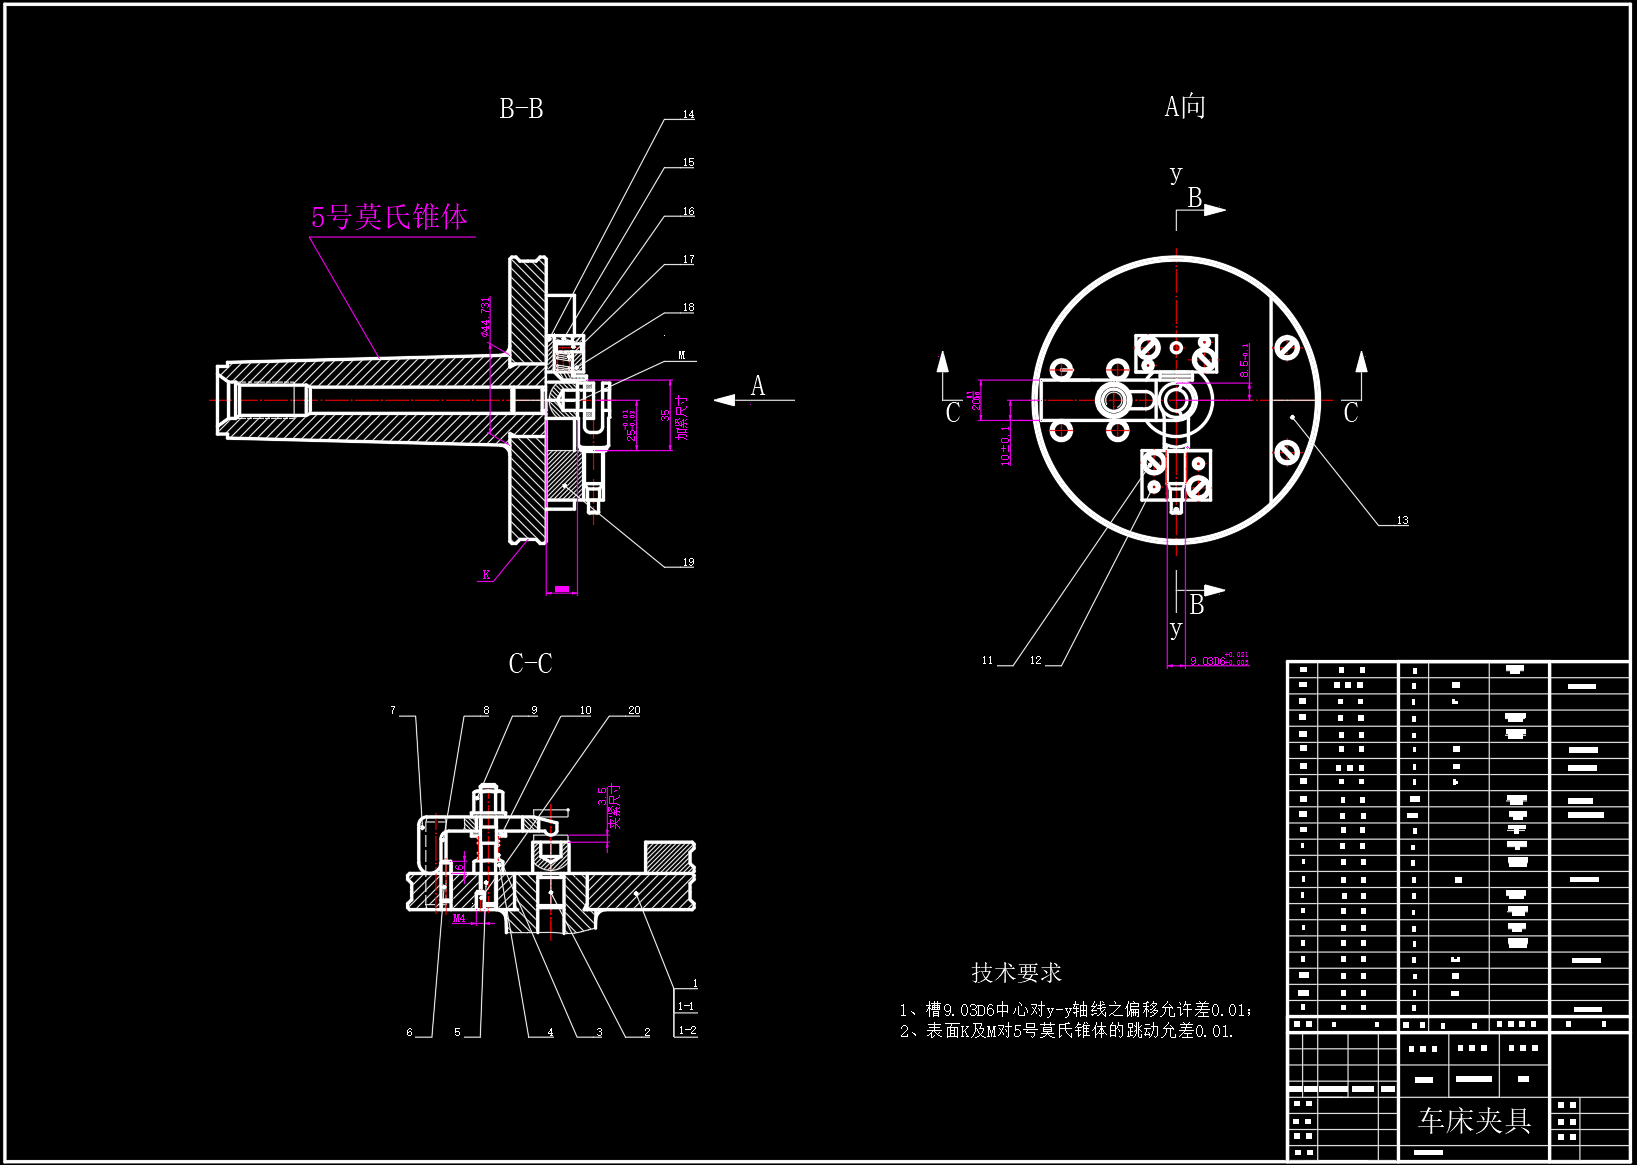Image resolution: width=1637 pixels, height=1165 pixels.
Task: Select part balloon number 14
Action: click(x=688, y=115)
